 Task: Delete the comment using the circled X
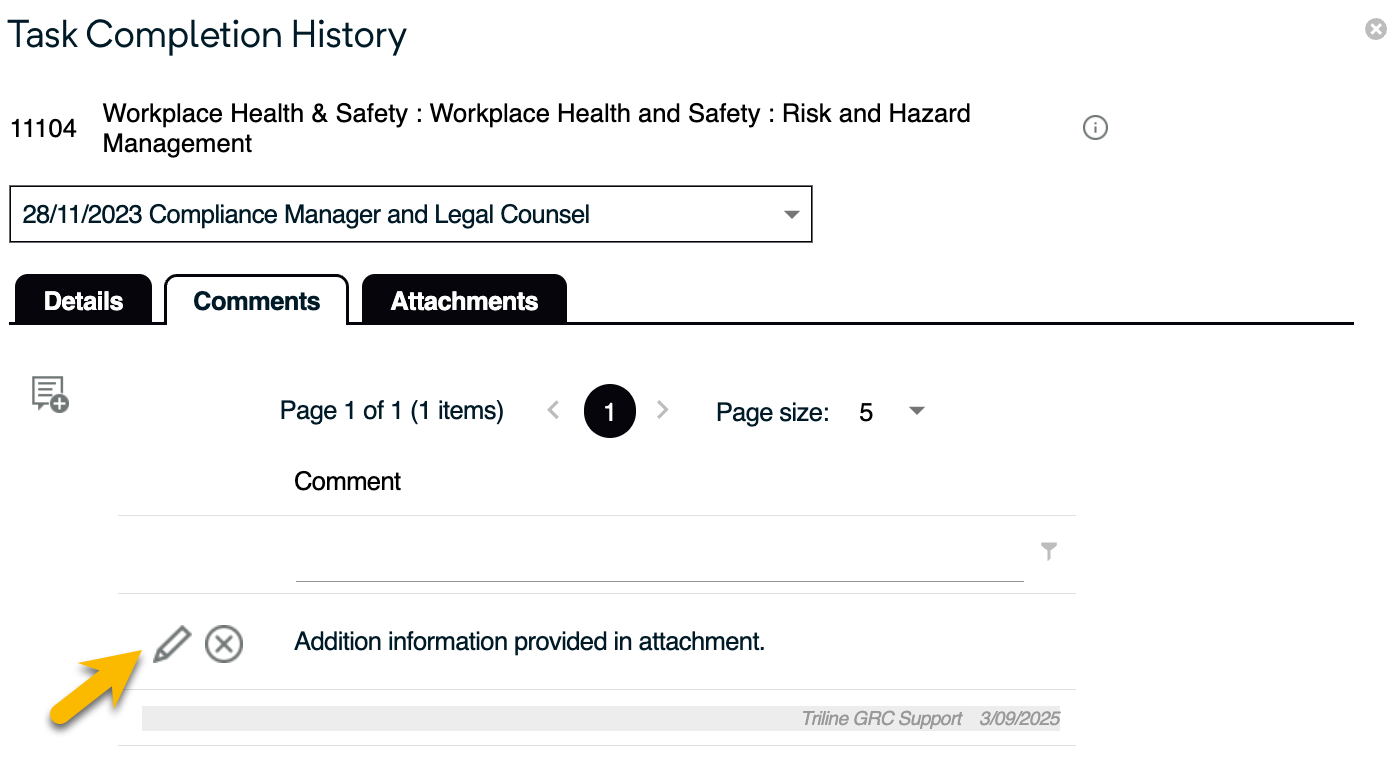tap(224, 644)
